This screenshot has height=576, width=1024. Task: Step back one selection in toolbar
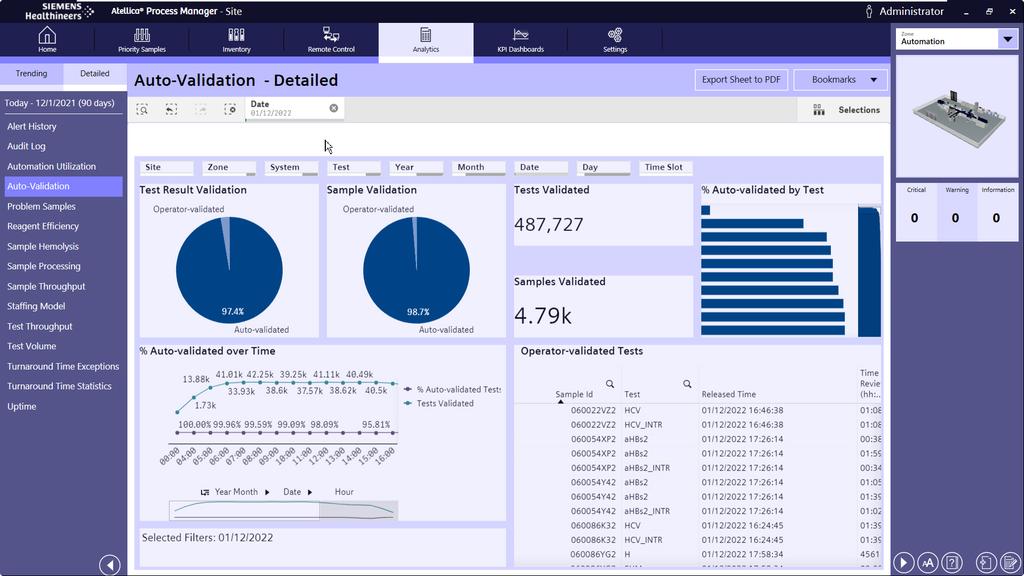[x=172, y=110]
